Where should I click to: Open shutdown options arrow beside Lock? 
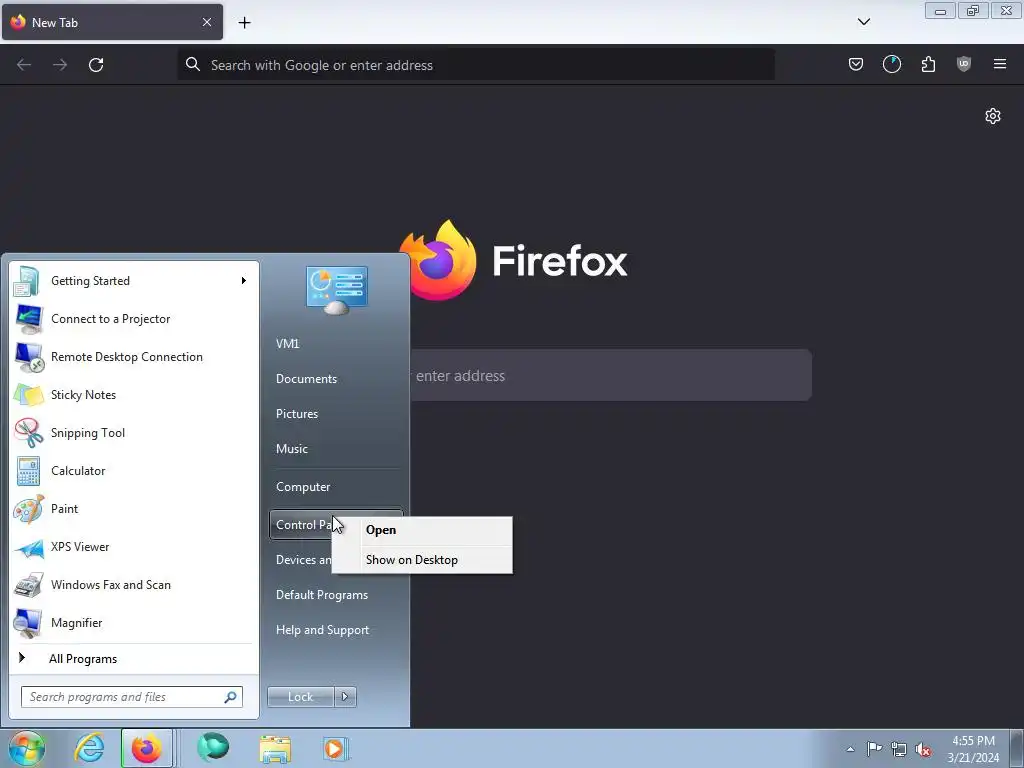[x=345, y=697]
